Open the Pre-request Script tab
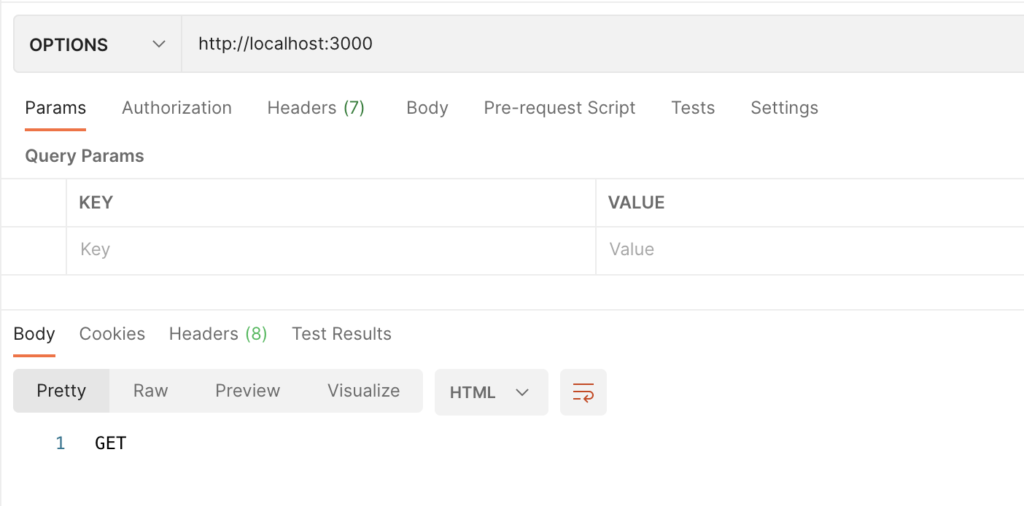This screenshot has width=1024, height=506. pos(560,108)
